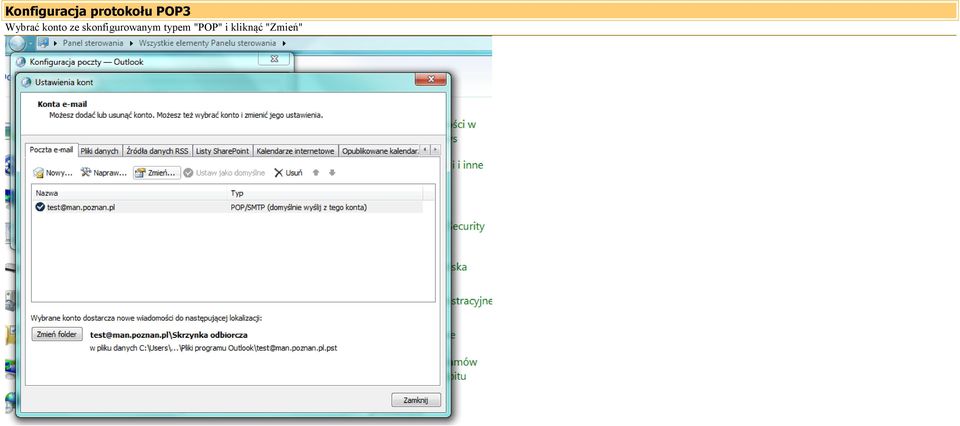This screenshot has height=426, width=960.
Task: Click the Nowy... new account button
Action: [x=53, y=173]
